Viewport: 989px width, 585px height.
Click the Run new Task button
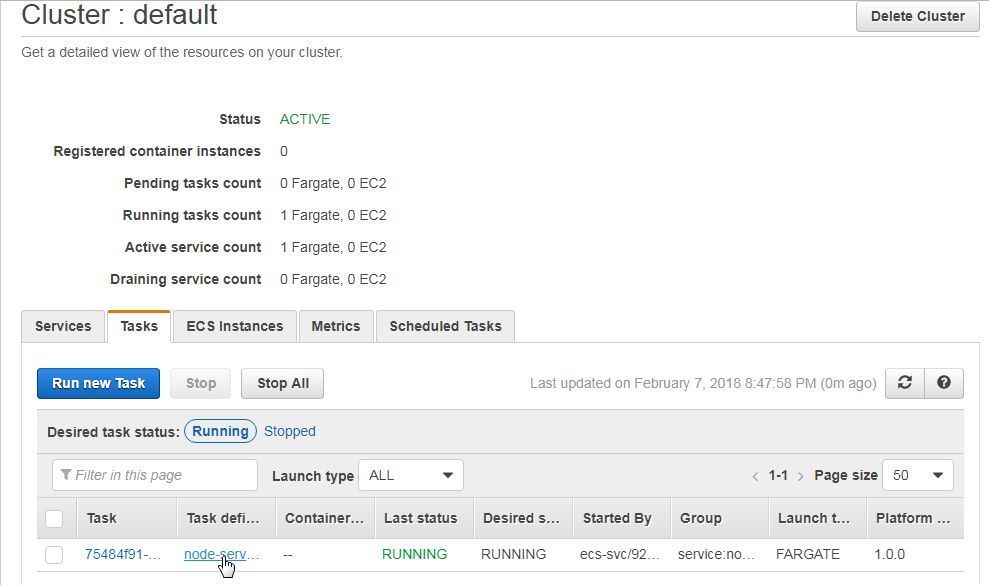coord(98,384)
